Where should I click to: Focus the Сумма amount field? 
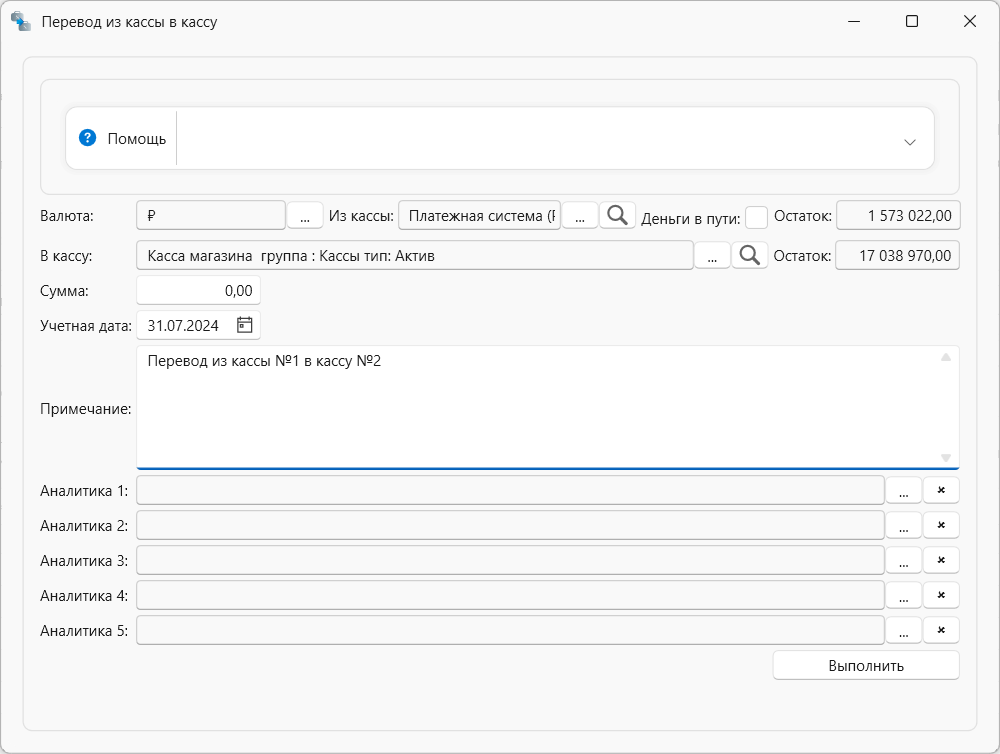(198, 291)
